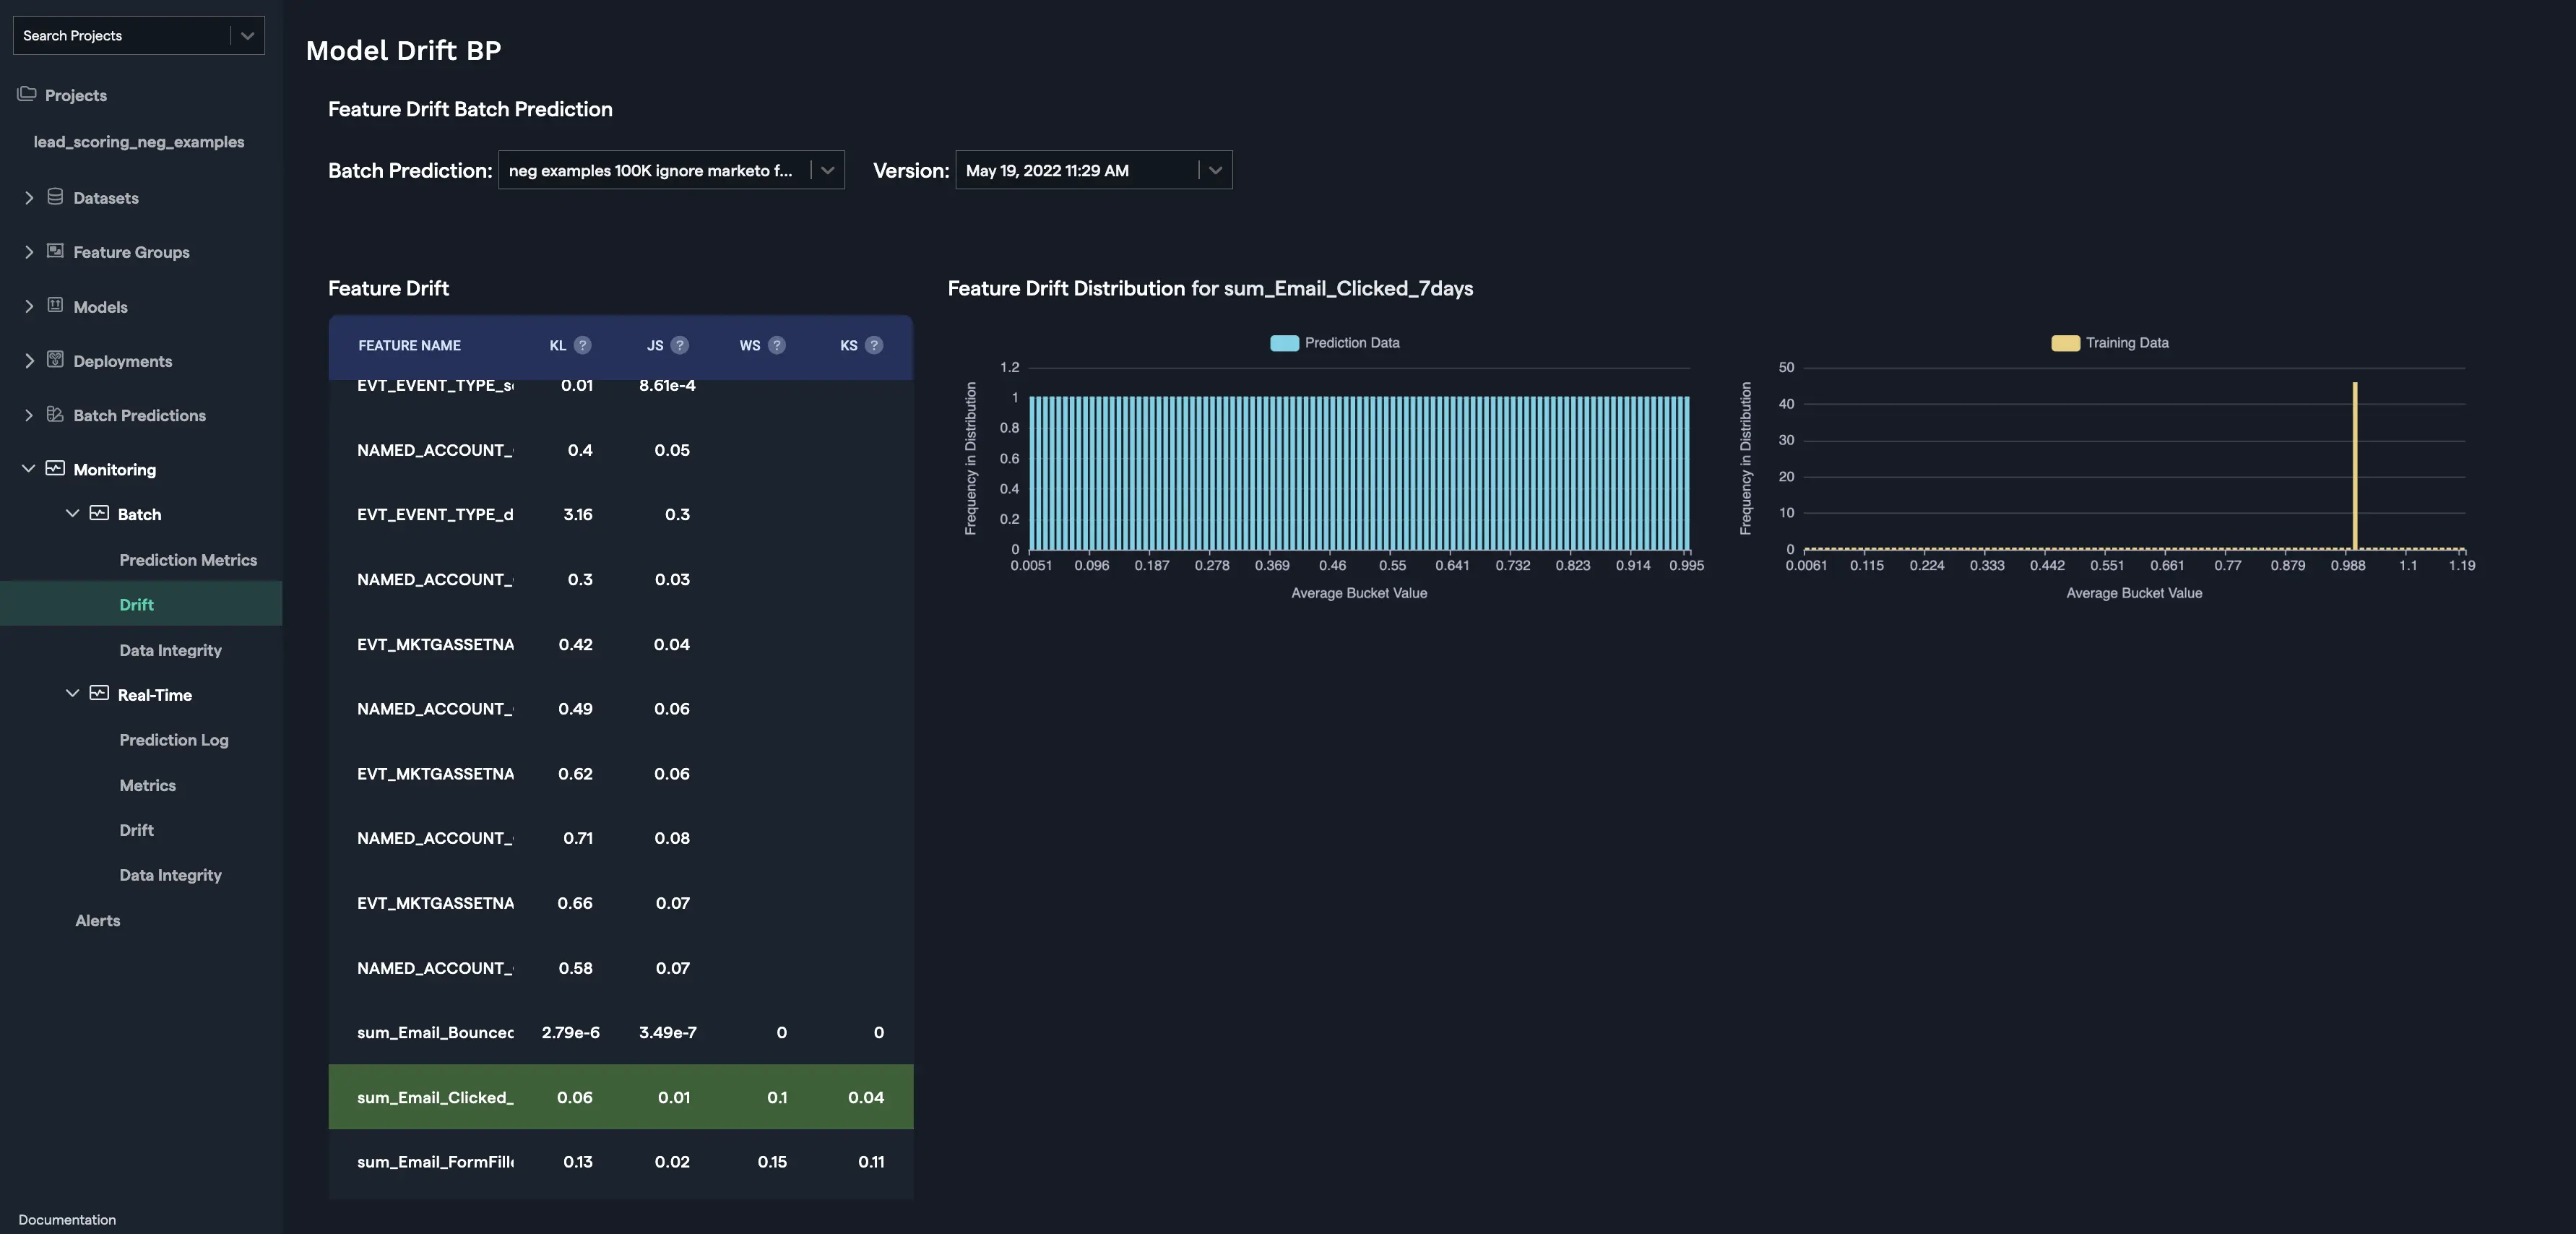The image size is (2576, 1234).
Task: Open the Batch Prediction dropdown
Action: pos(827,170)
